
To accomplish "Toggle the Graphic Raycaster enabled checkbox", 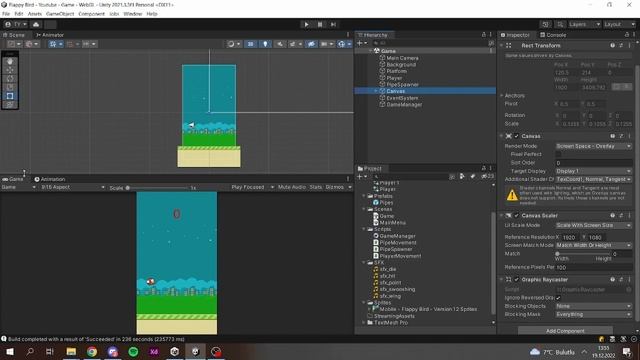I will pyautogui.click(x=516, y=280).
